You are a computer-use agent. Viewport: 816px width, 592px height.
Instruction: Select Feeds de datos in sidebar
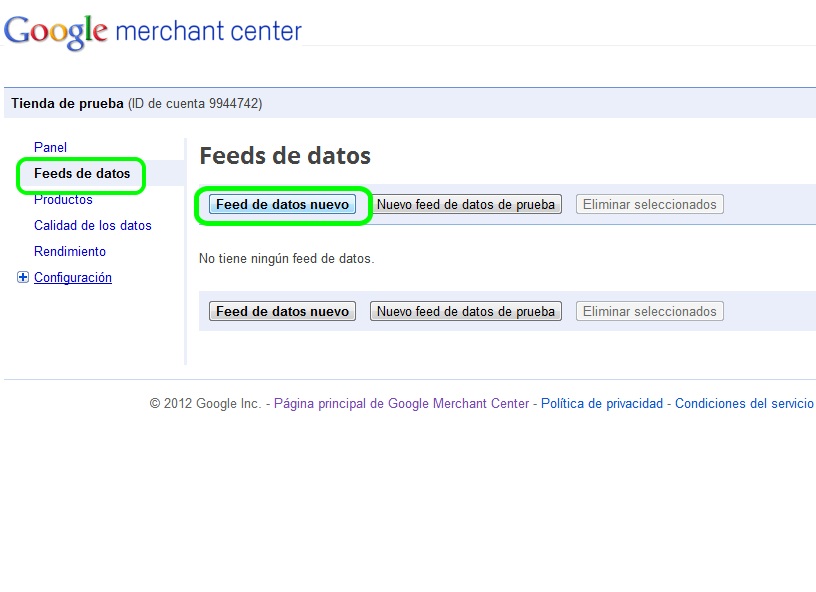[82, 173]
